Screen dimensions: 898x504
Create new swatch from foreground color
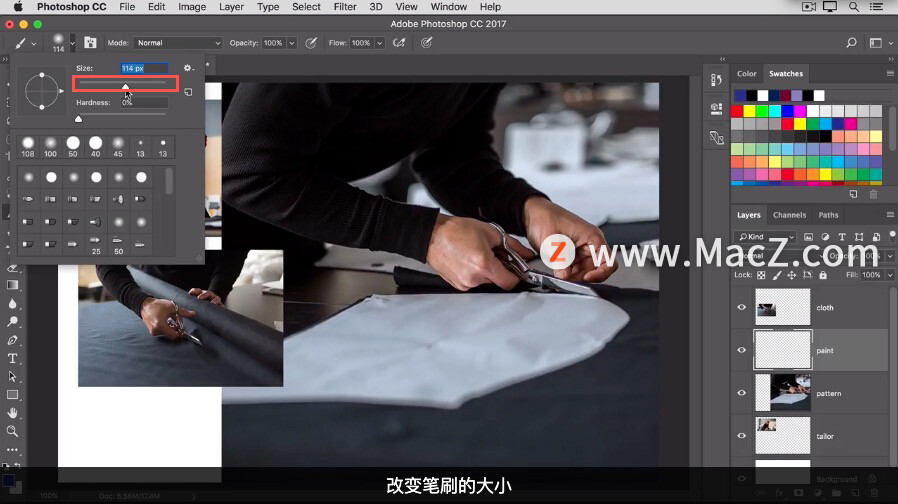tap(853, 194)
